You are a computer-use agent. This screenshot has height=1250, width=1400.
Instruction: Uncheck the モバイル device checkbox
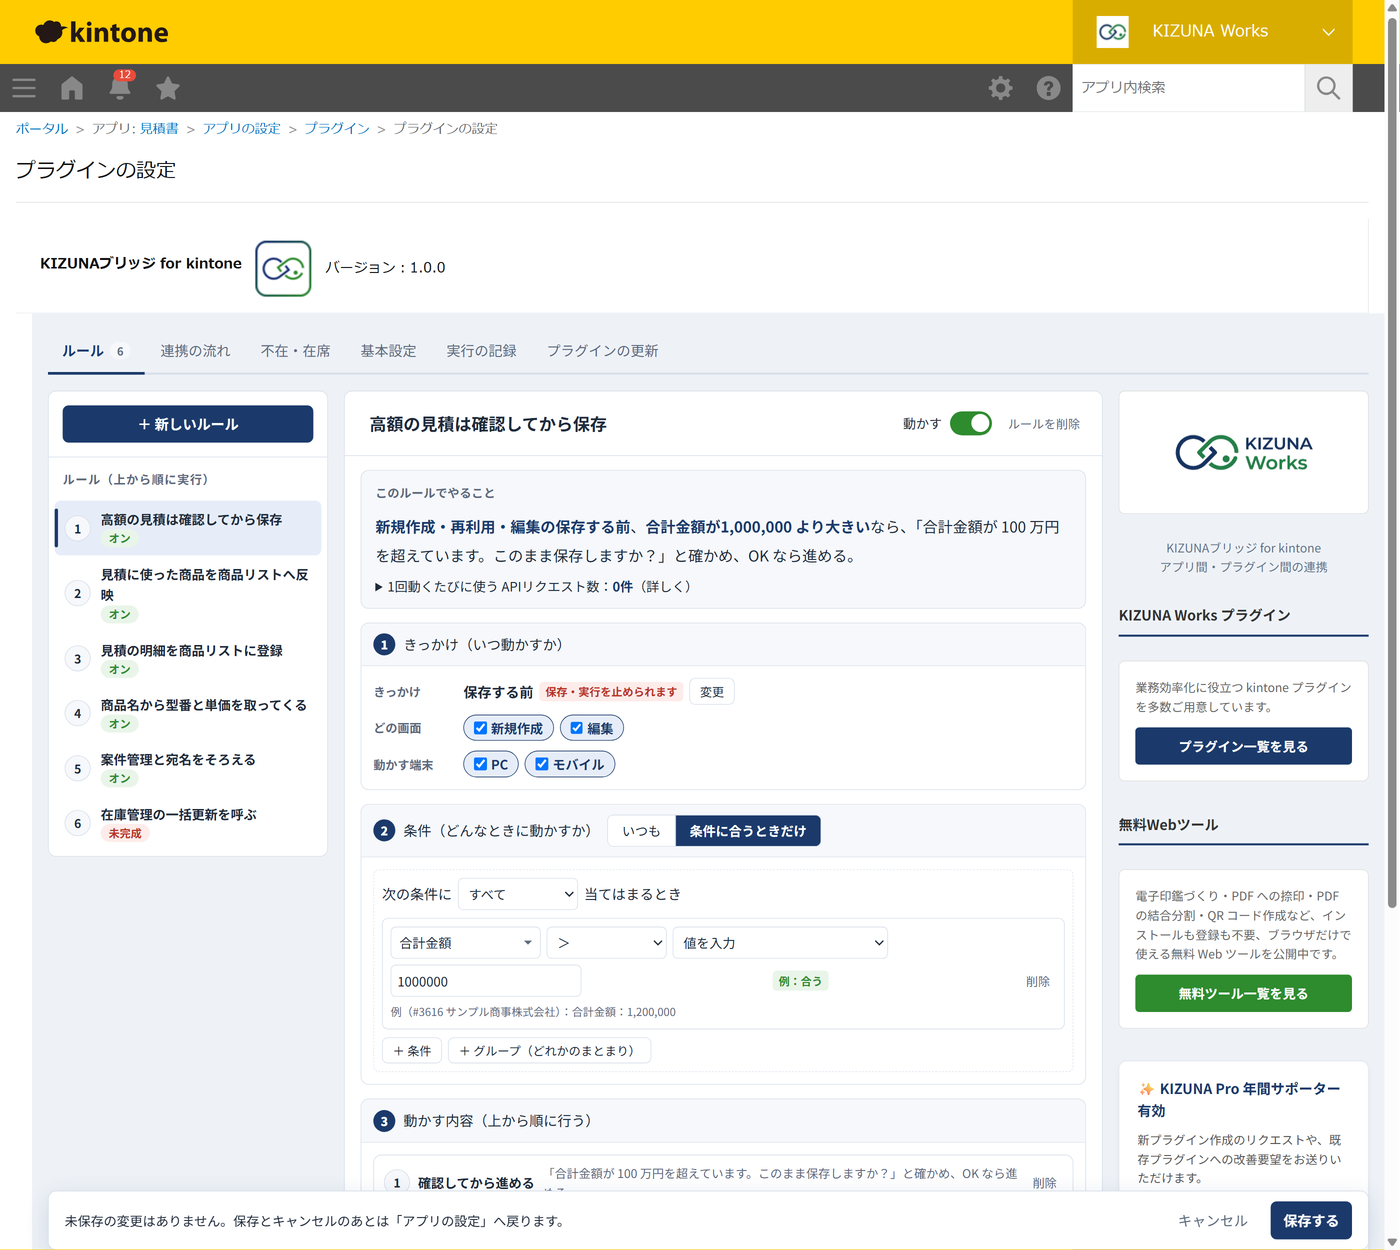tap(541, 764)
